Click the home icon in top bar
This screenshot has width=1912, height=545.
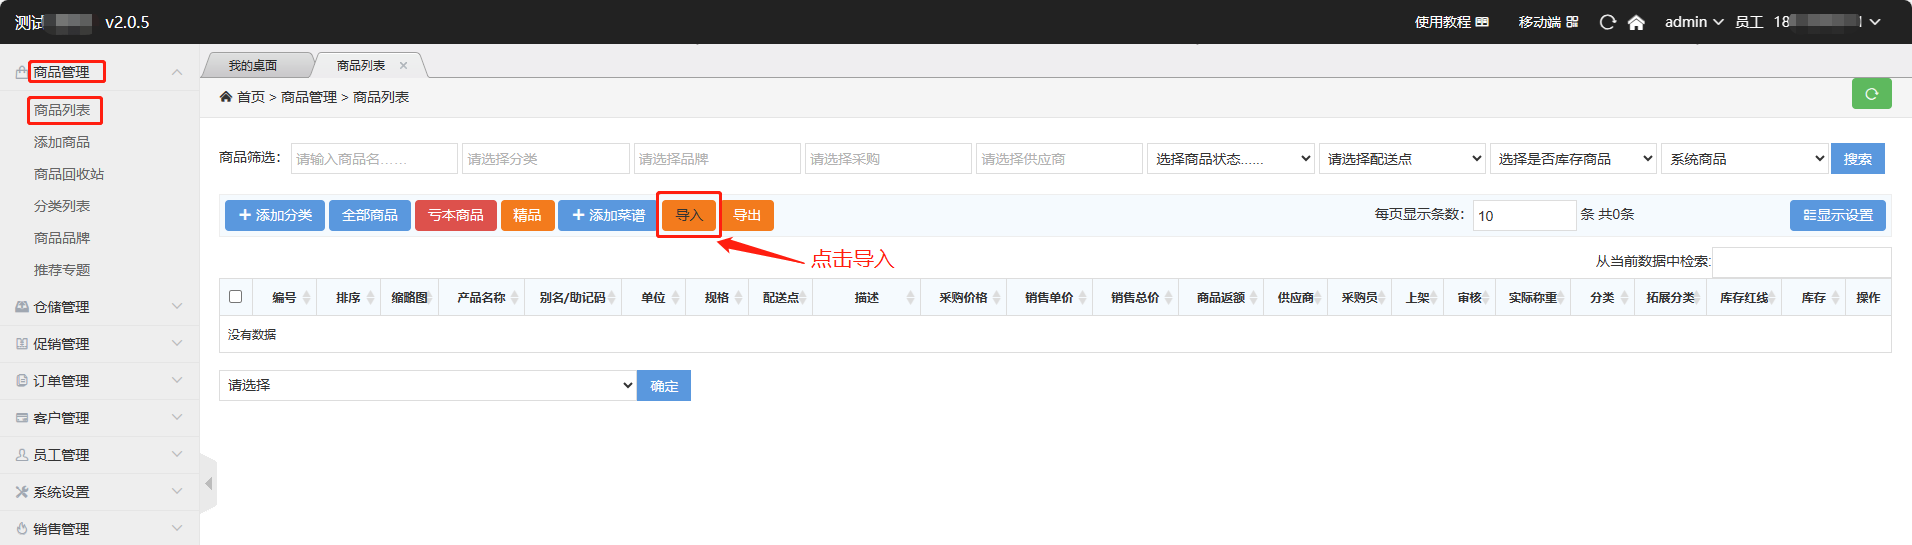pyautogui.click(x=1636, y=22)
